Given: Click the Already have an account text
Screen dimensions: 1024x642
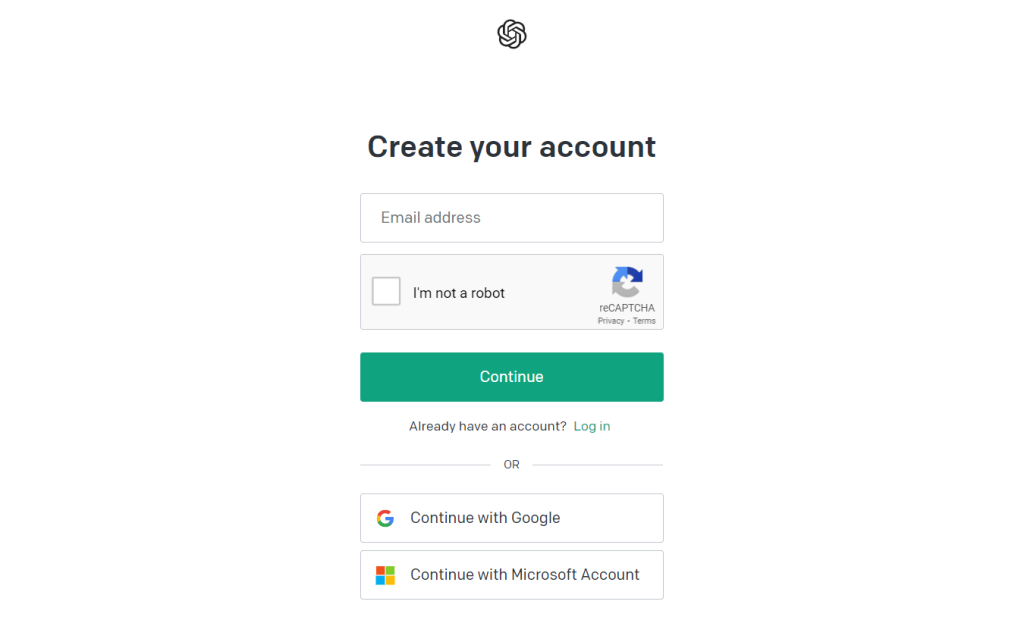Looking at the screenshot, I should coord(488,426).
